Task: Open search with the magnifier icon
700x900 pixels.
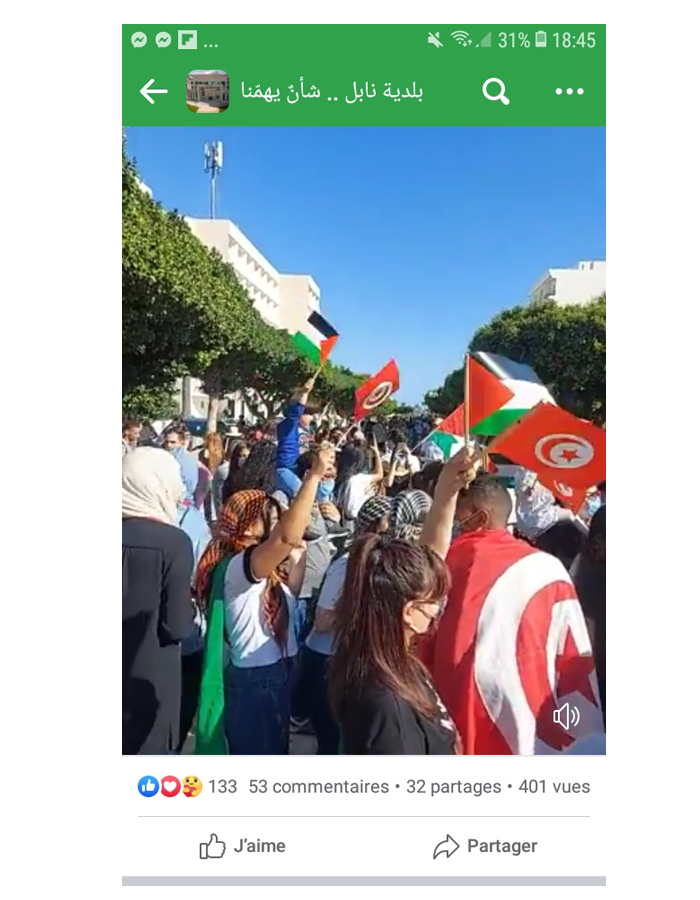Action: [x=496, y=91]
